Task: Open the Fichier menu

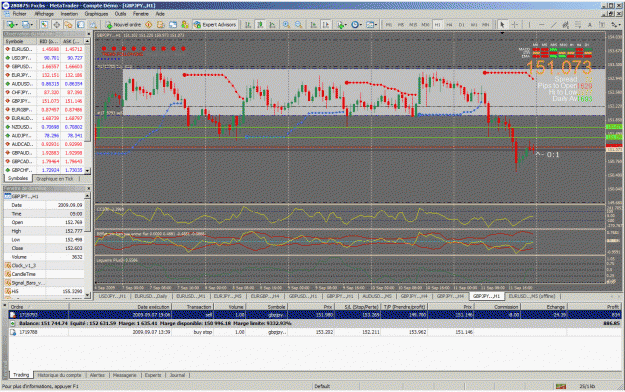Action: click(19, 14)
